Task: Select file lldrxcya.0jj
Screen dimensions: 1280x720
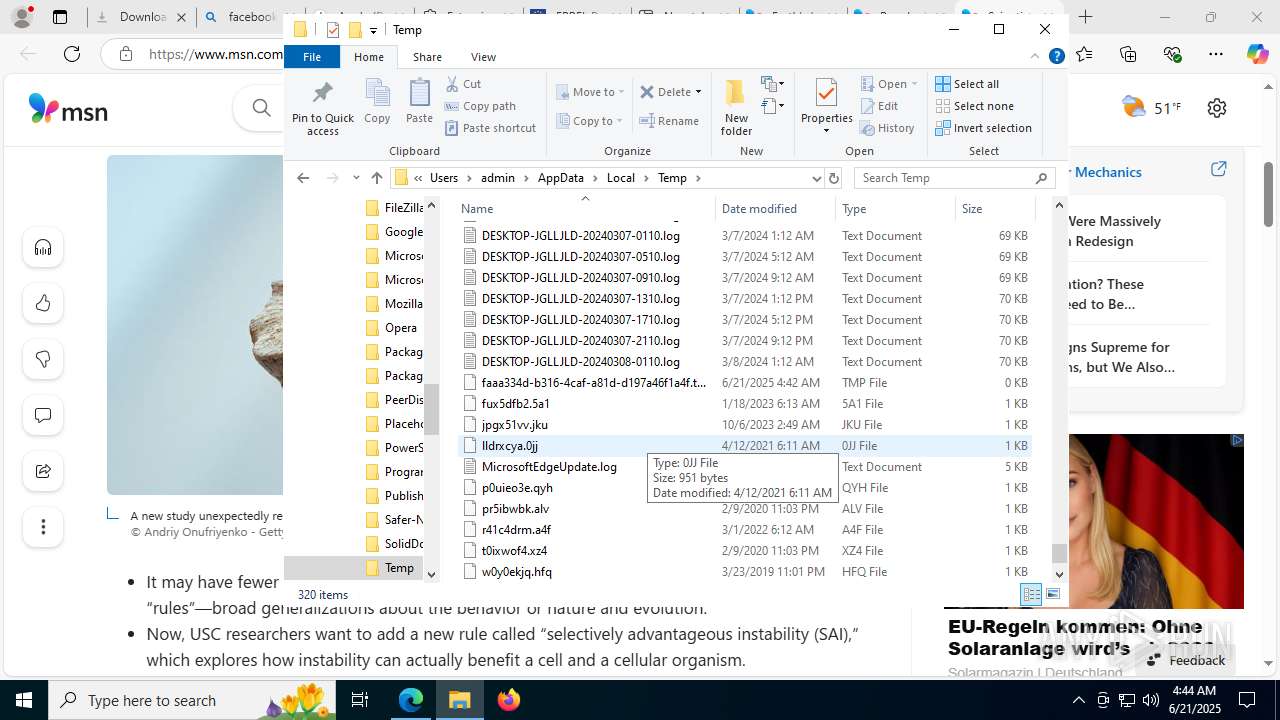Action: coord(744,446)
